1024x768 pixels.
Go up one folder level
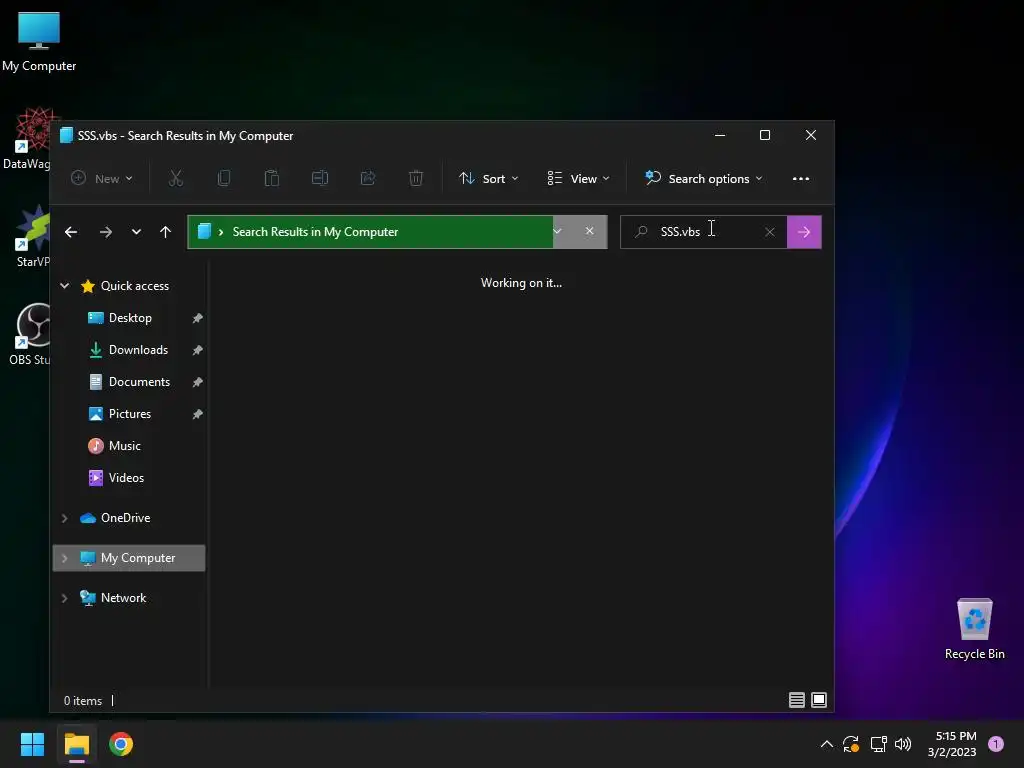point(165,232)
